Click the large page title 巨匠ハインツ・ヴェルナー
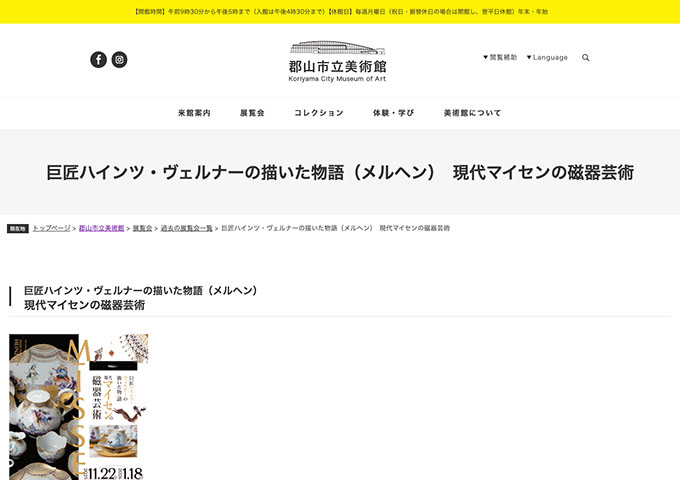Image resolution: width=680 pixels, height=480 pixels. click(340, 172)
